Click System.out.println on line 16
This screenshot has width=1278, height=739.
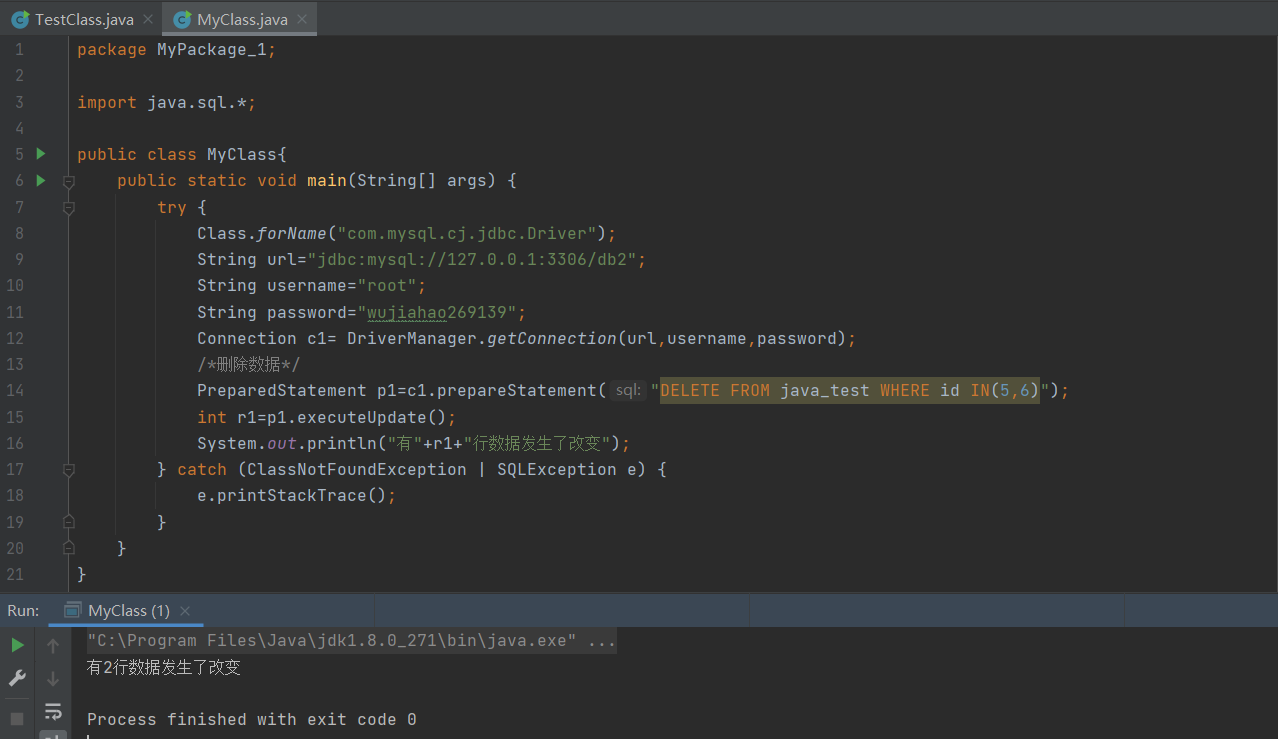[286, 443]
